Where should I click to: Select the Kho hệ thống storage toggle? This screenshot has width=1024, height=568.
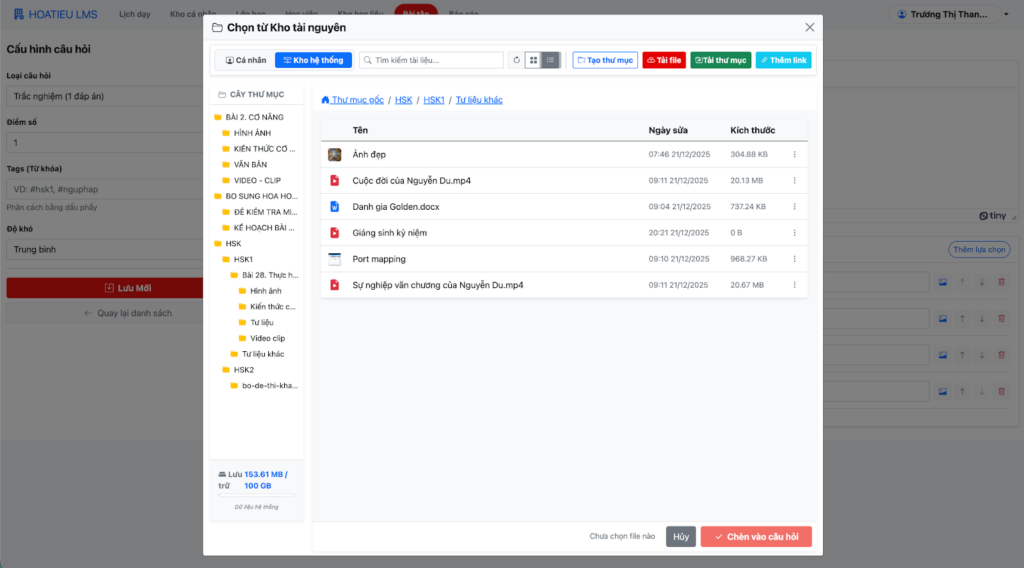(313, 60)
